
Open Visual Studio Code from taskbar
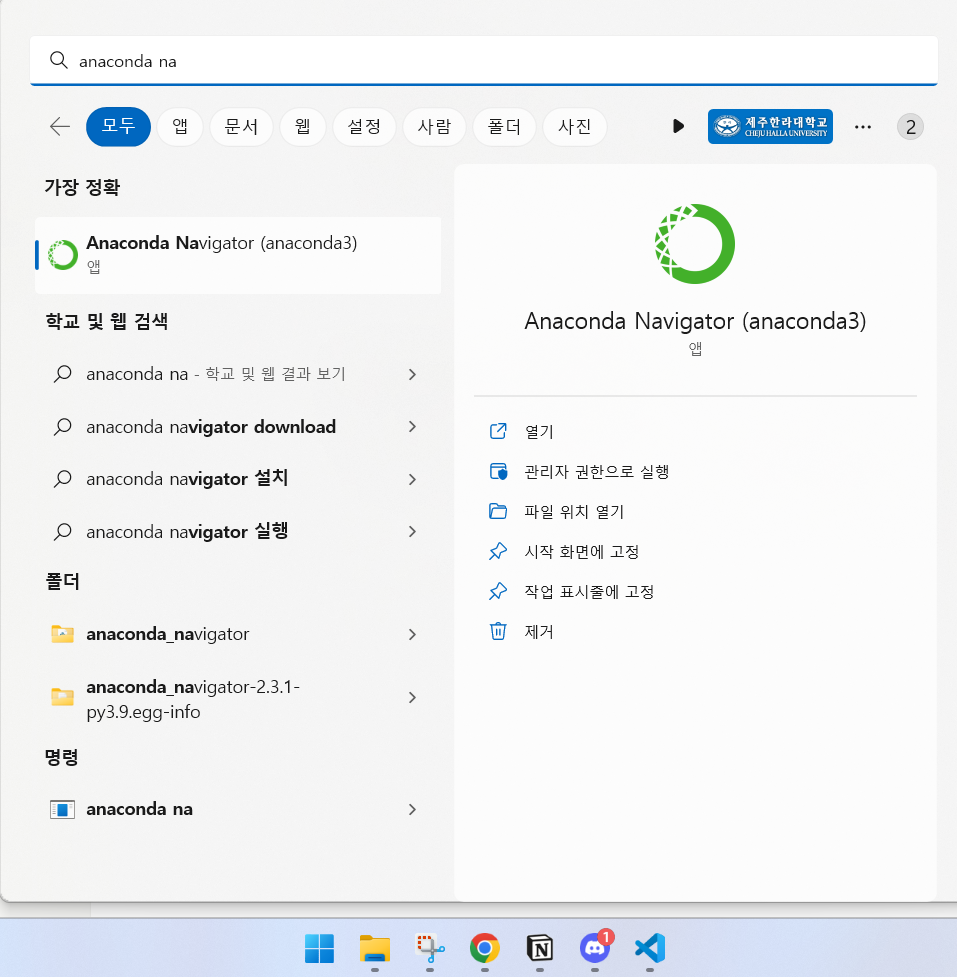(650, 947)
